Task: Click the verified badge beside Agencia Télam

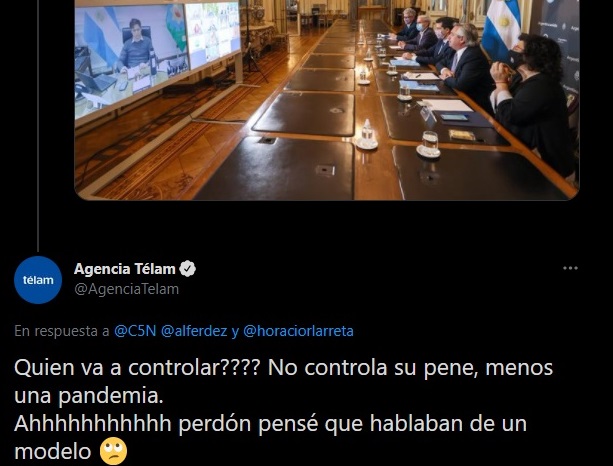Action: pos(188,269)
